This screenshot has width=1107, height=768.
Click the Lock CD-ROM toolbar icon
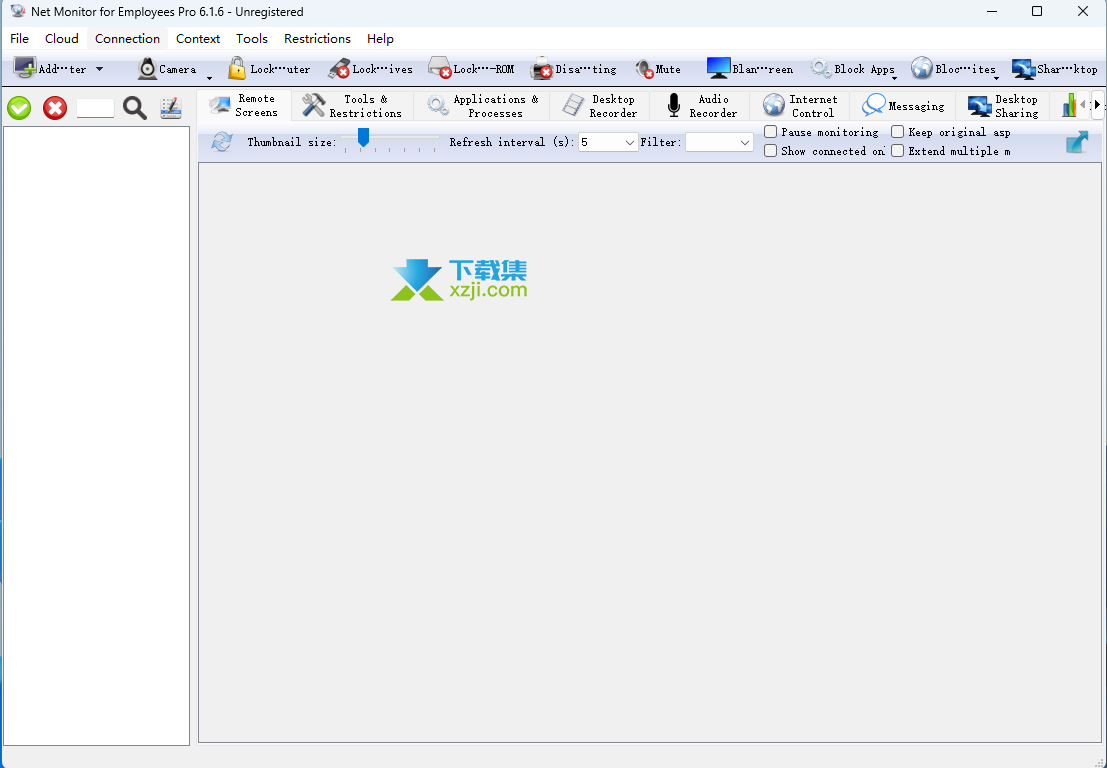pos(440,68)
